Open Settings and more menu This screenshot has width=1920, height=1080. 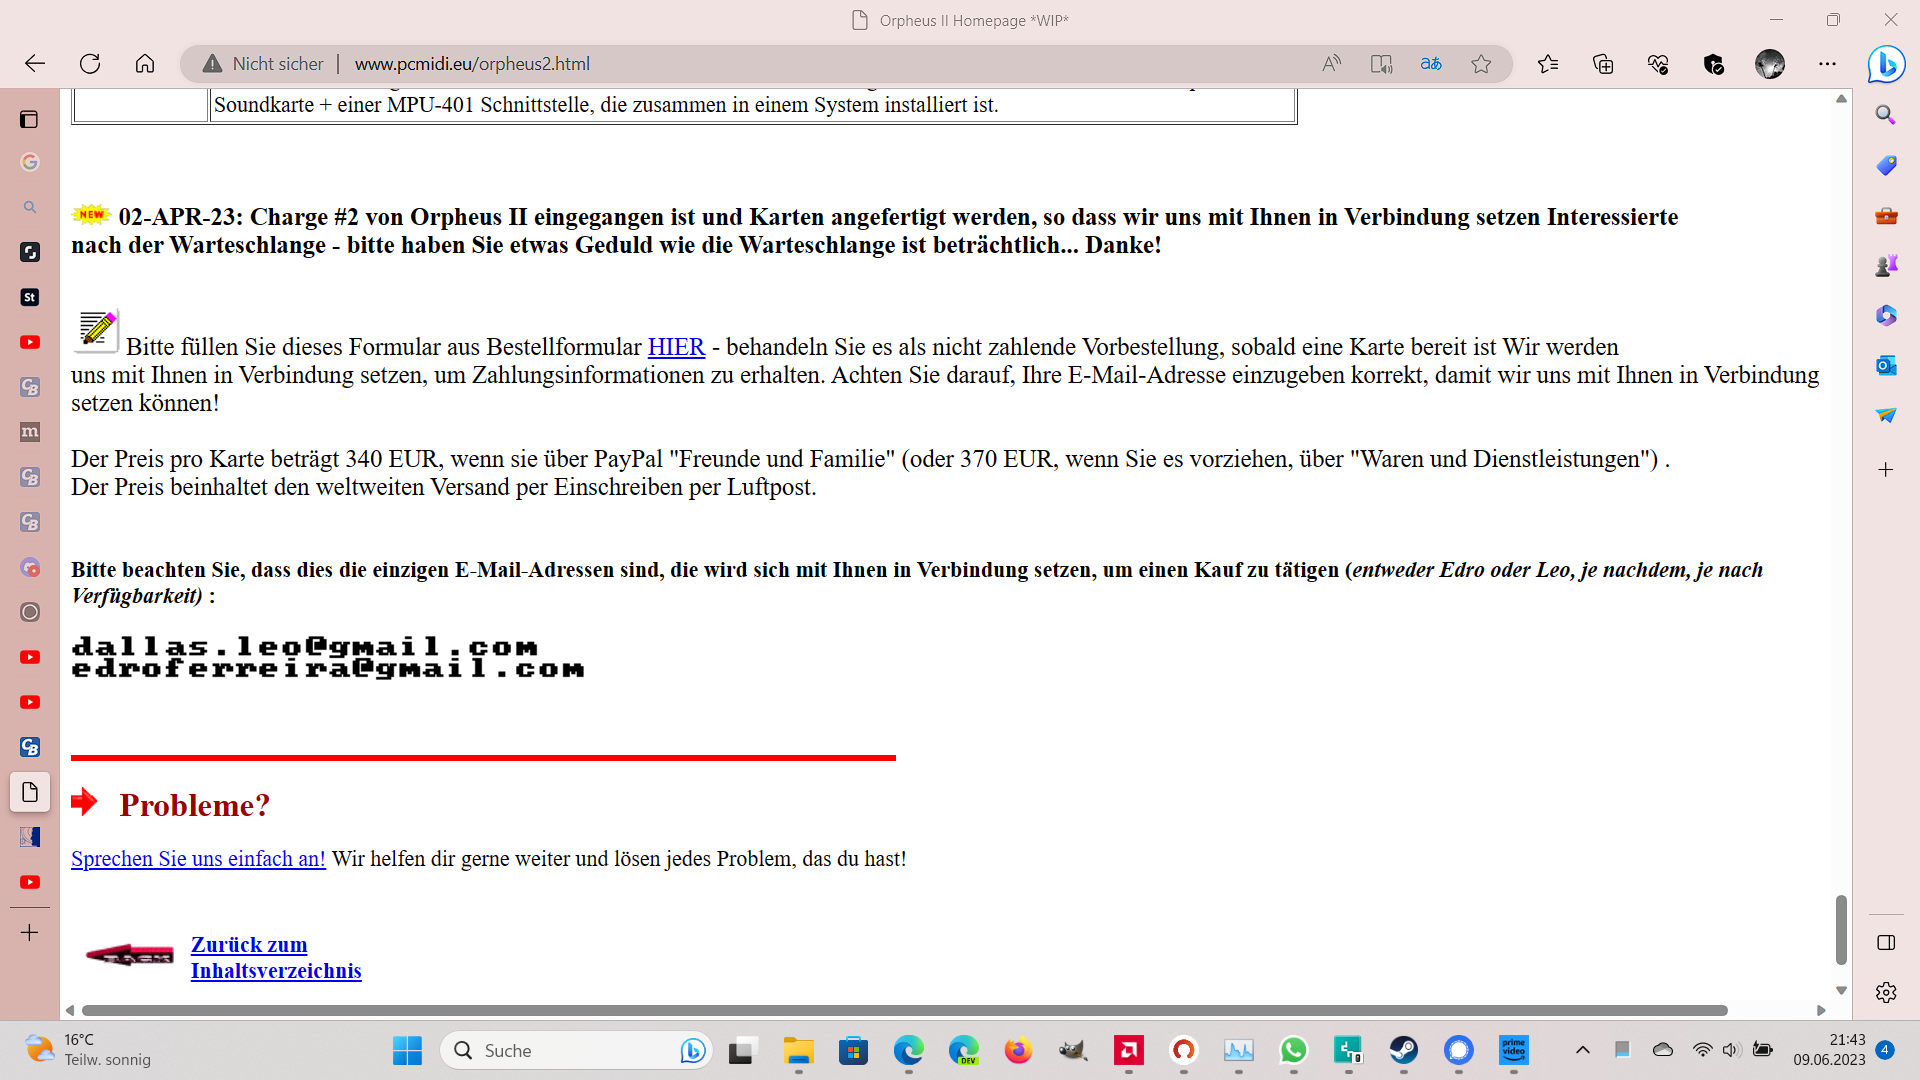tap(1827, 64)
